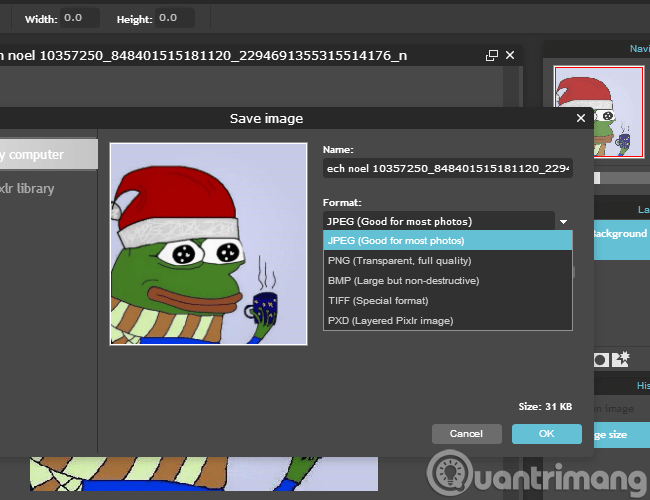This screenshot has width=650, height=500.
Task: Choose PNG (Transparent, full quality) format
Action: point(448,261)
